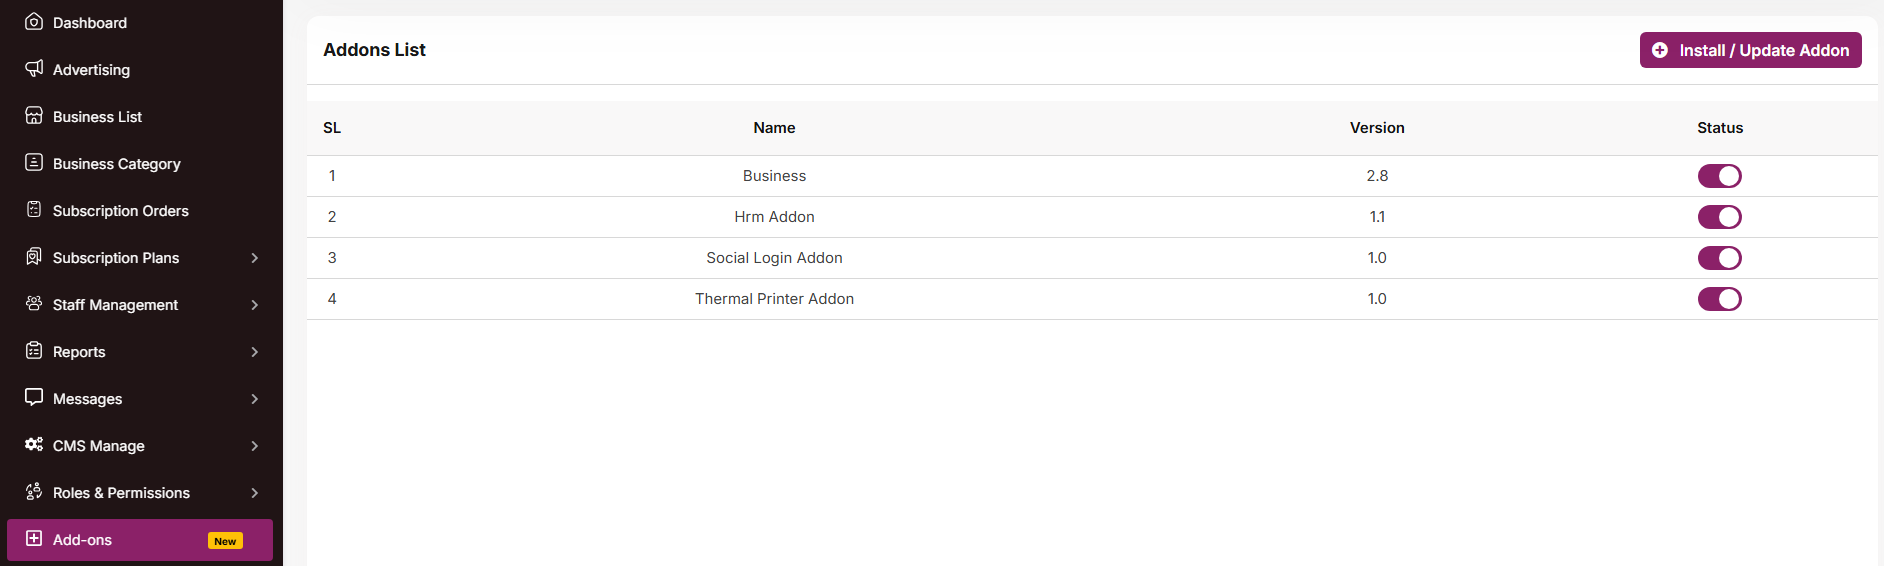Click the Messages chat bubble icon

coord(34,397)
